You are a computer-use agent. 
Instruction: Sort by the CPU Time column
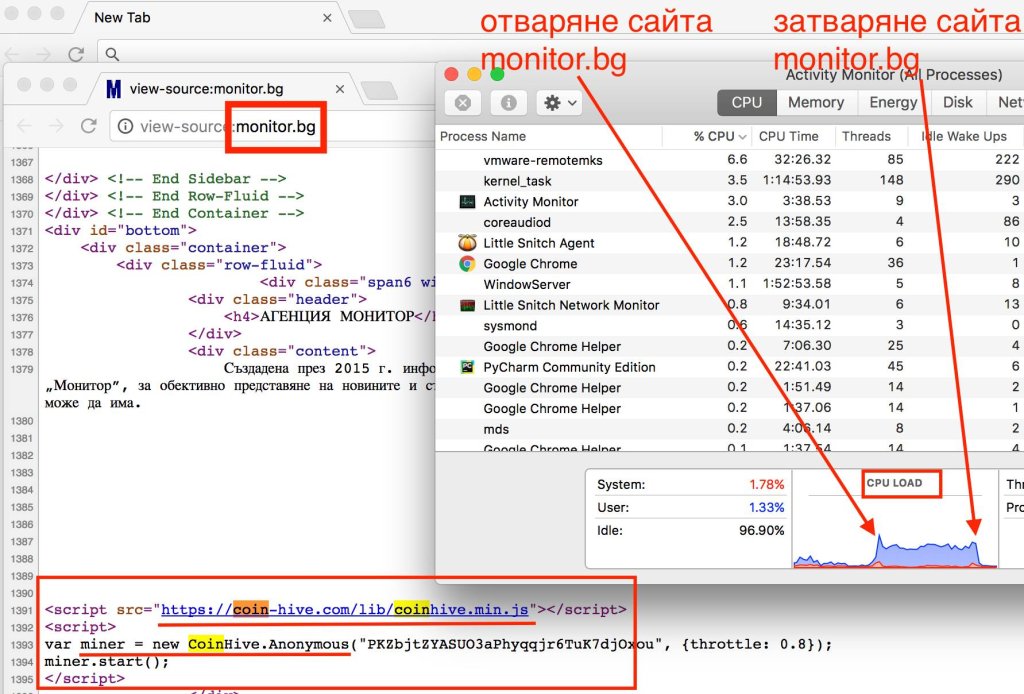pyautogui.click(x=788, y=136)
